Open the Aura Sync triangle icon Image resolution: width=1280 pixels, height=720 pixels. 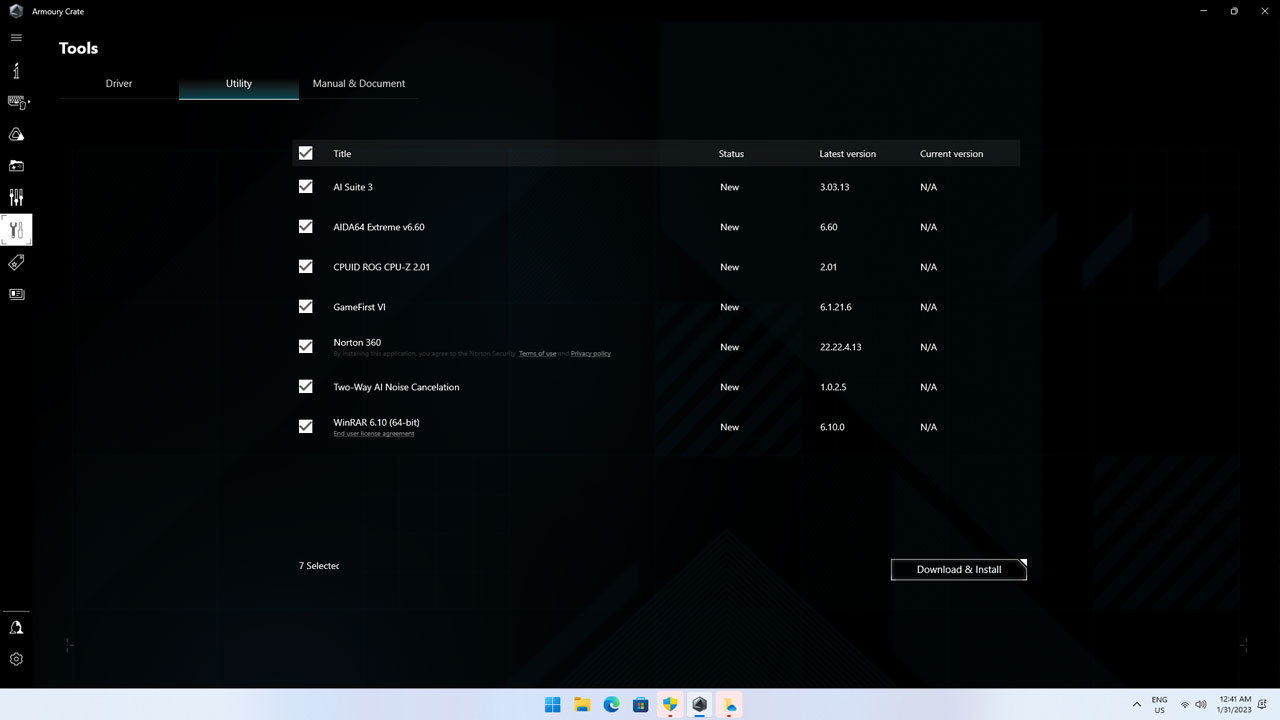16,134
